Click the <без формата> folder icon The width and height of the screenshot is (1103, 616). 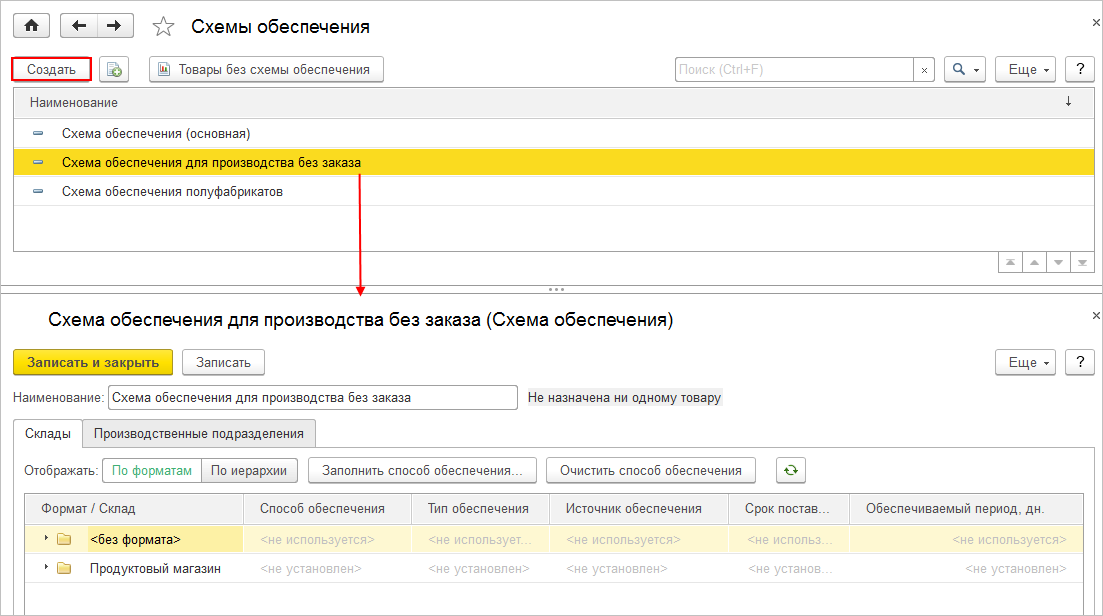(64, 539)
